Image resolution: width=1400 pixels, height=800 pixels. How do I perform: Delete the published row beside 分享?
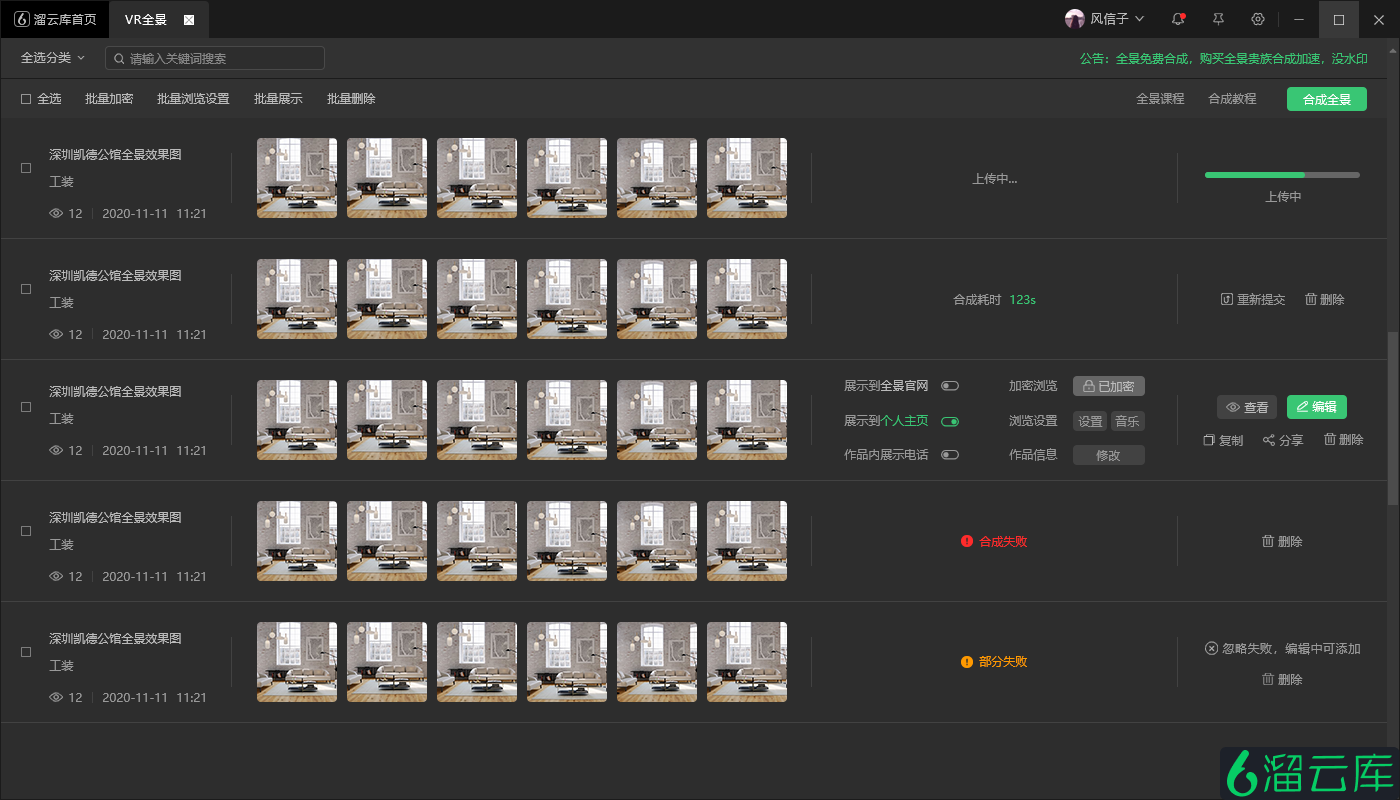pyautogui.click(x=1343, y=439)
